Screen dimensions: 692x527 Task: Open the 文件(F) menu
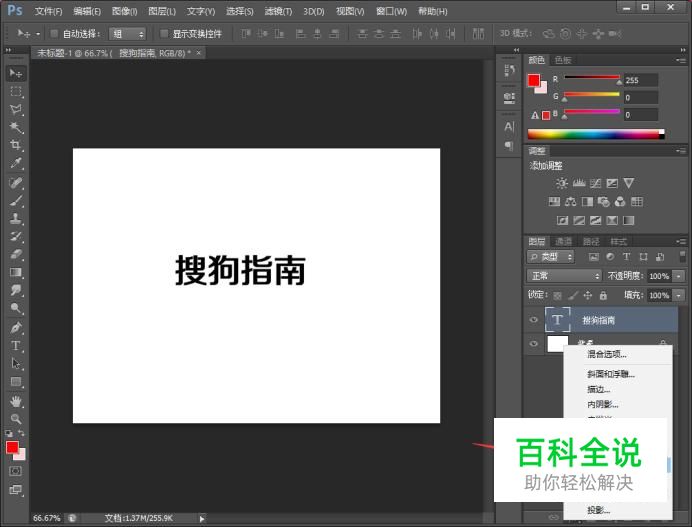coord(48,11)
